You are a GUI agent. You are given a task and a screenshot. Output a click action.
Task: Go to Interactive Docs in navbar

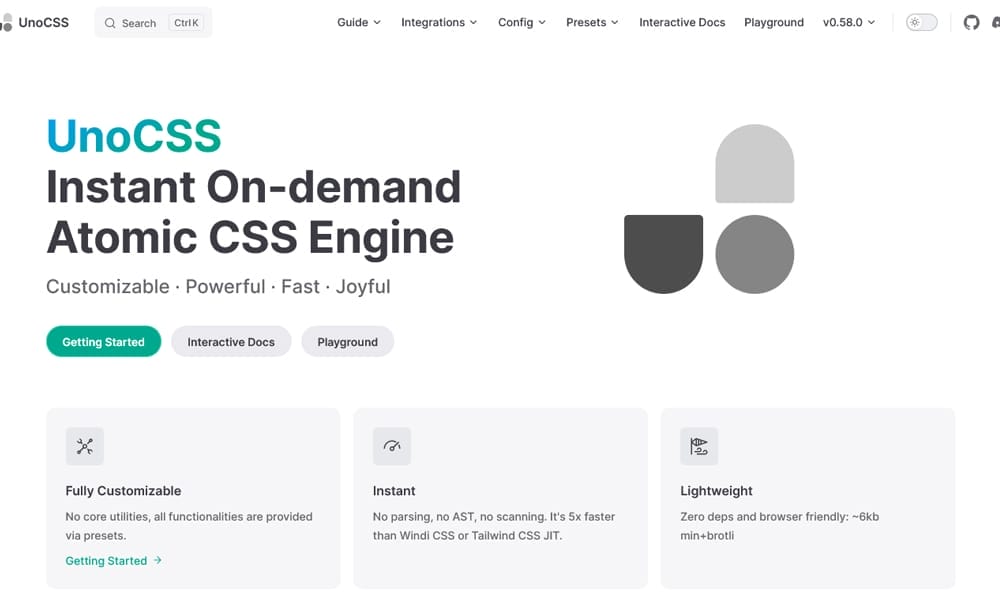[682, 22]
